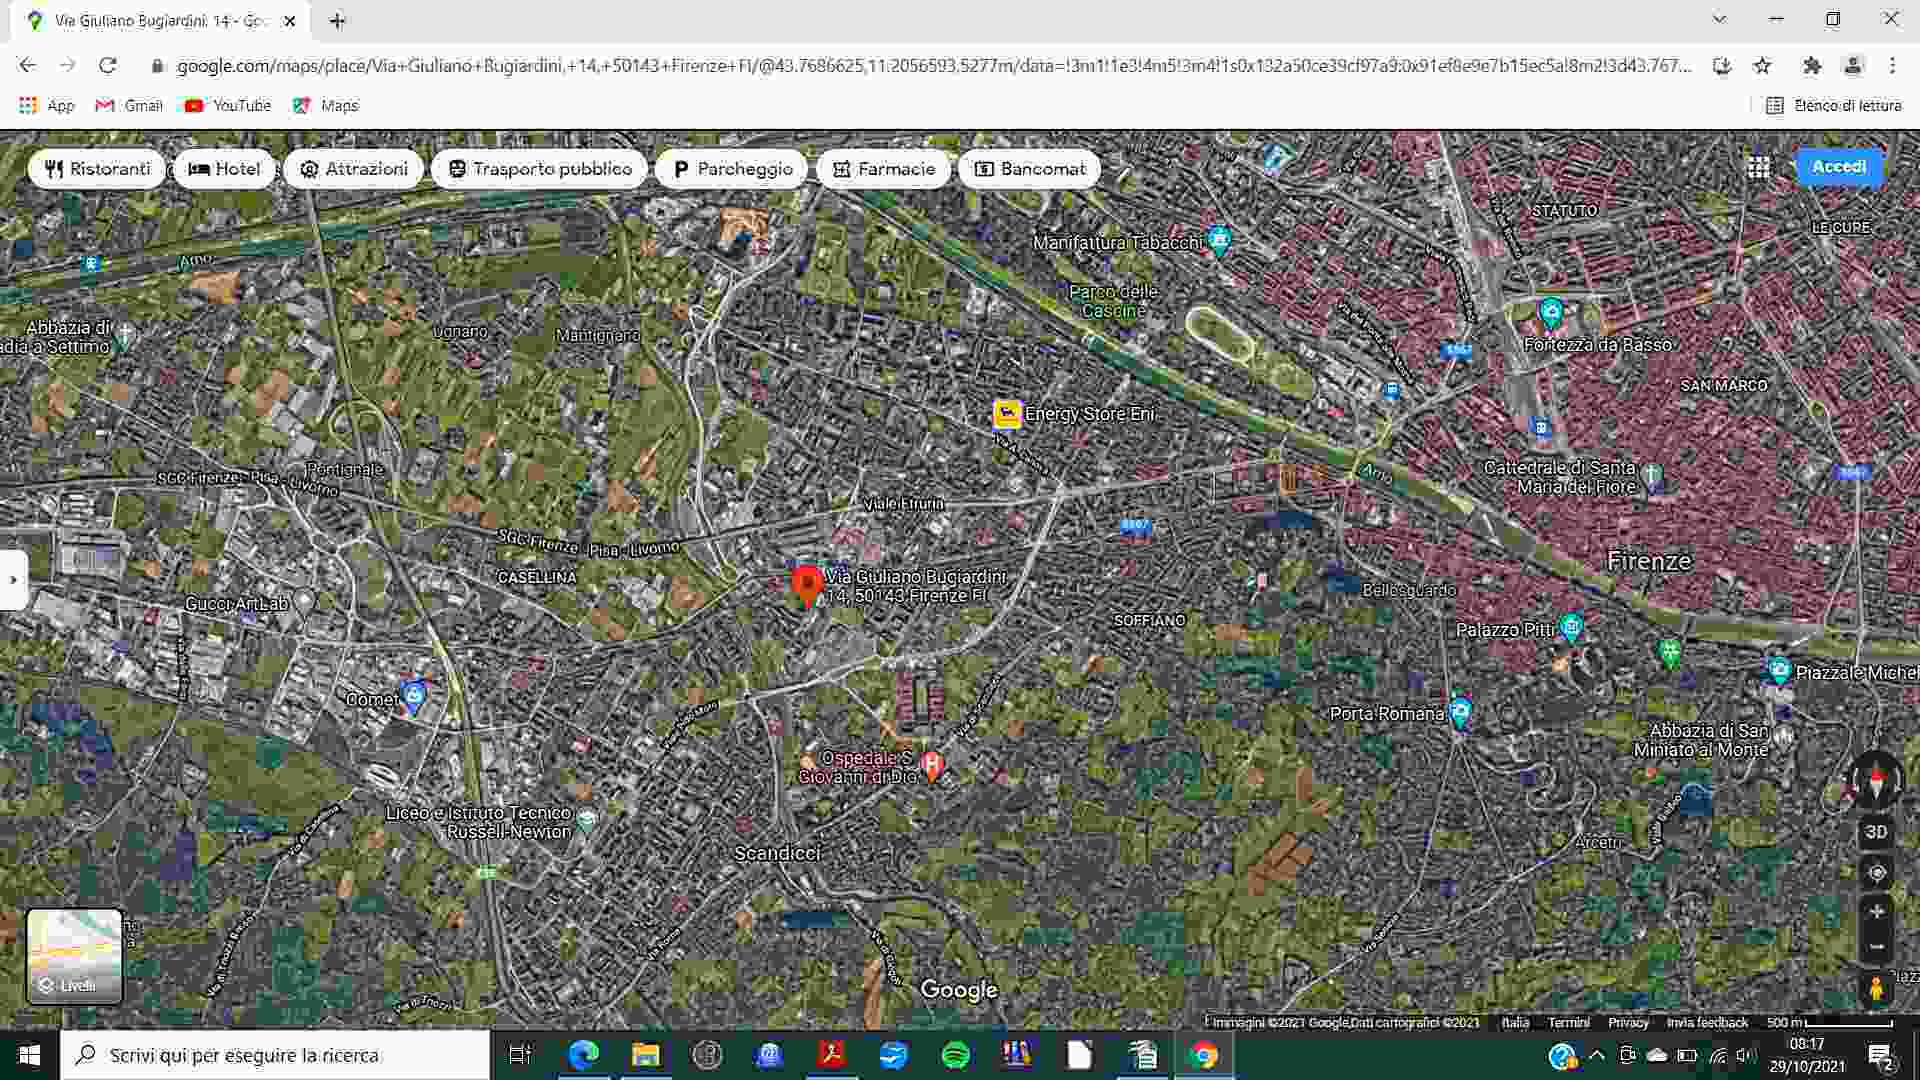Open the Privacy link in the footer
Screen dimensions: 1920x1080
coord(1628,1022)
